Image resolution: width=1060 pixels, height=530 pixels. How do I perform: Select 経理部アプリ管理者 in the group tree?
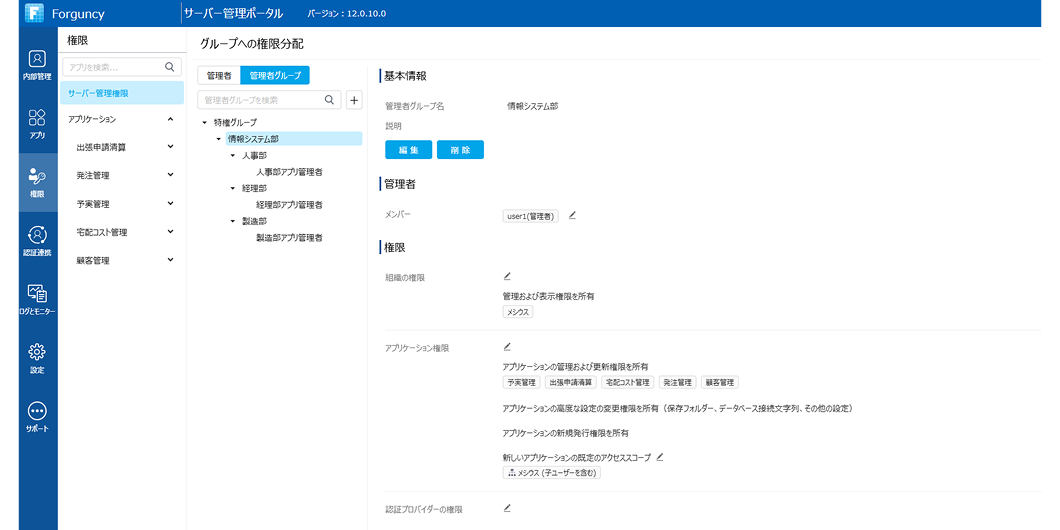click(x=289, y=205)
